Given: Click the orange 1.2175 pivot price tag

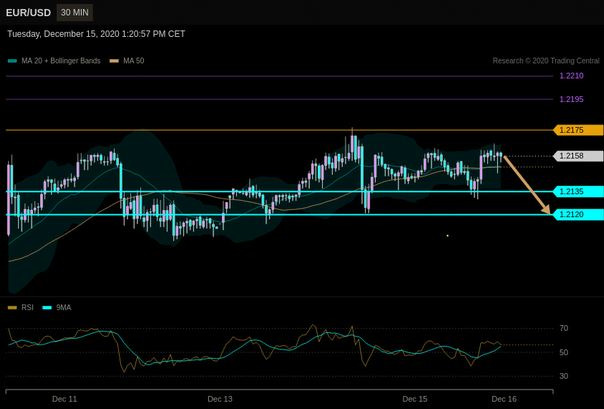Looking at the screenshot, I should [x=578, y=130].
